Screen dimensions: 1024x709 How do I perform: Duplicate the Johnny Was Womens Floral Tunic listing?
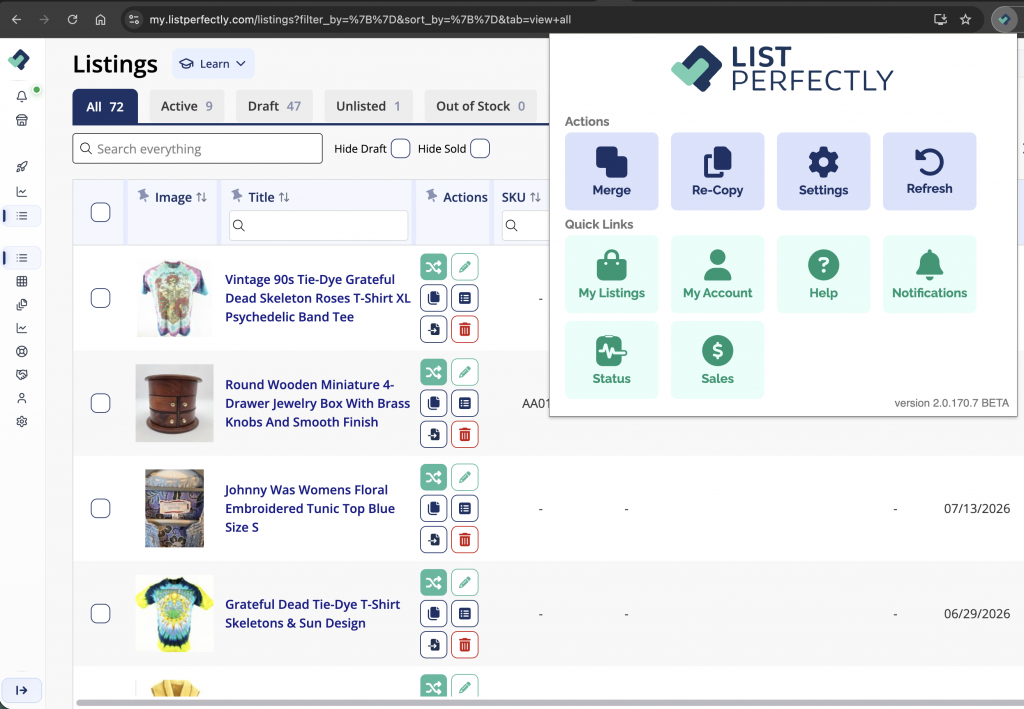(434, 508)
